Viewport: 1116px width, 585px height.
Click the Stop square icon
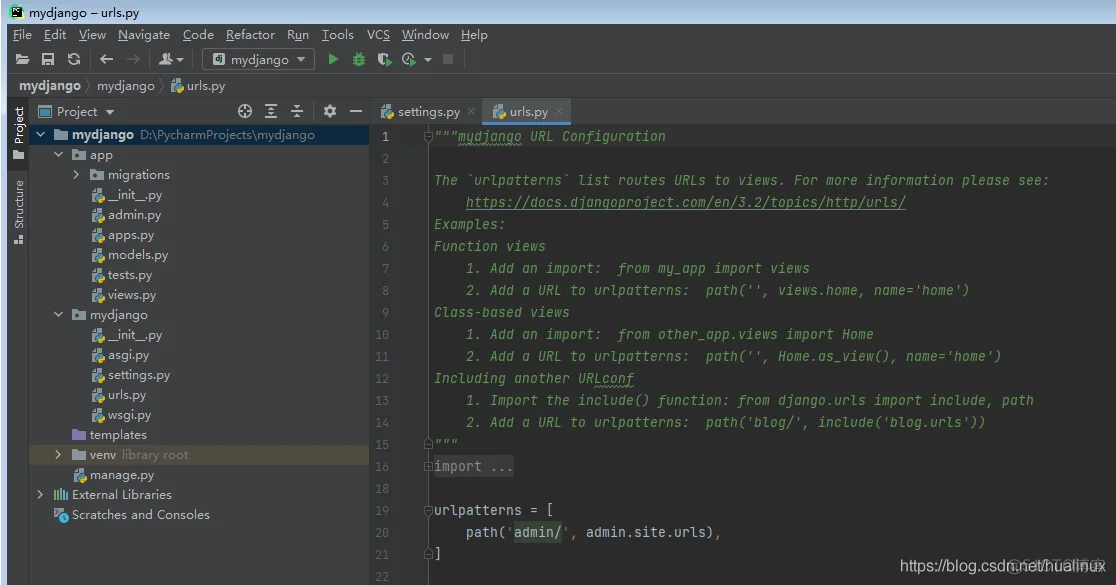tap(448, 60)
